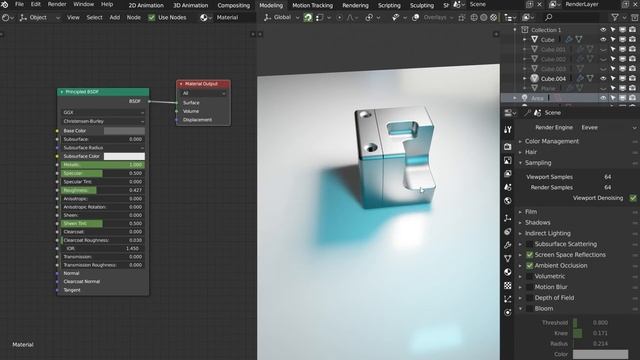
Task: Click Base Color swatch in Principled BSDF
Action: [x=124, y=131]
